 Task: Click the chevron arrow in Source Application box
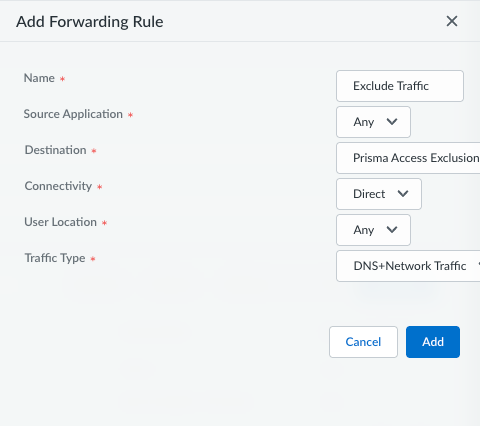coord(392,122)
